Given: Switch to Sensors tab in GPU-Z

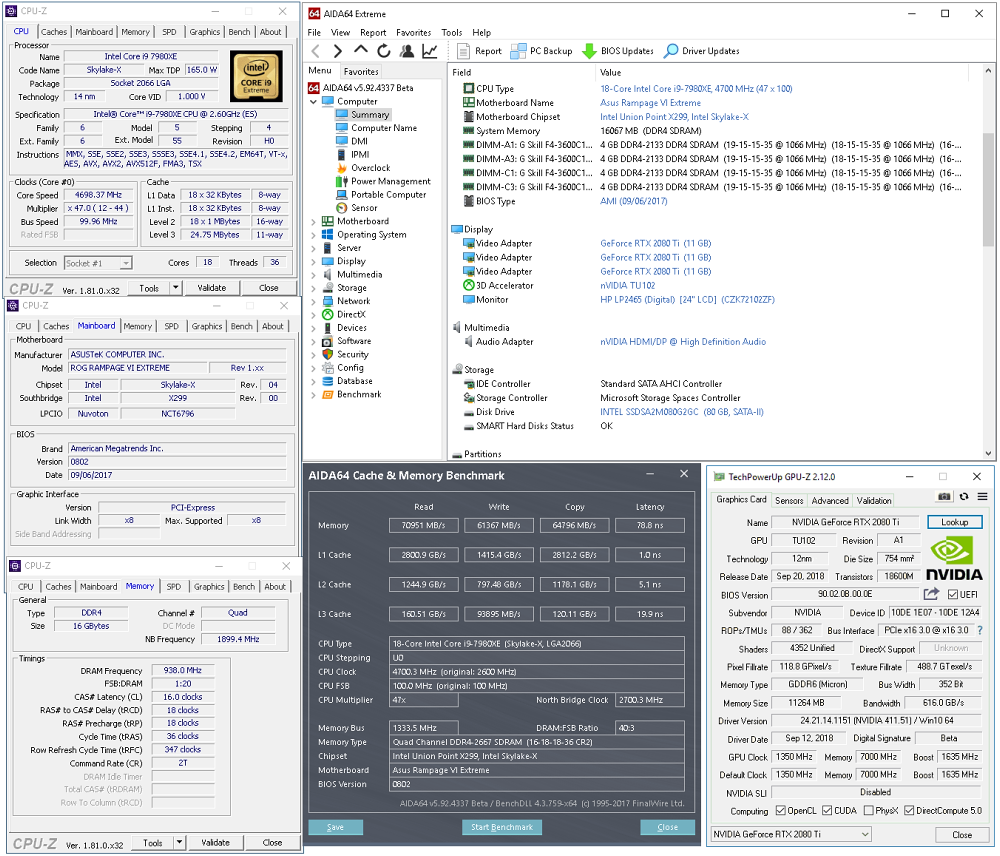Looking at the screenshot, I should tap(789, 501).
